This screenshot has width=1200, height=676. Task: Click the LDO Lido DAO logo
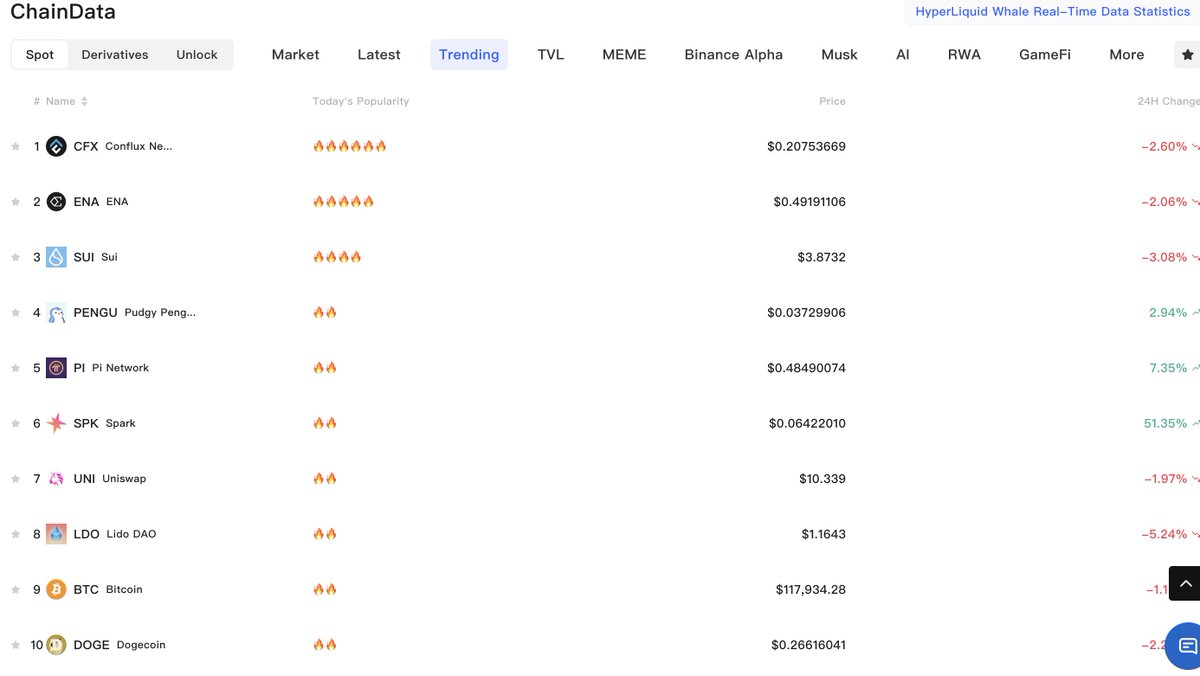click(x=56, y=534)
